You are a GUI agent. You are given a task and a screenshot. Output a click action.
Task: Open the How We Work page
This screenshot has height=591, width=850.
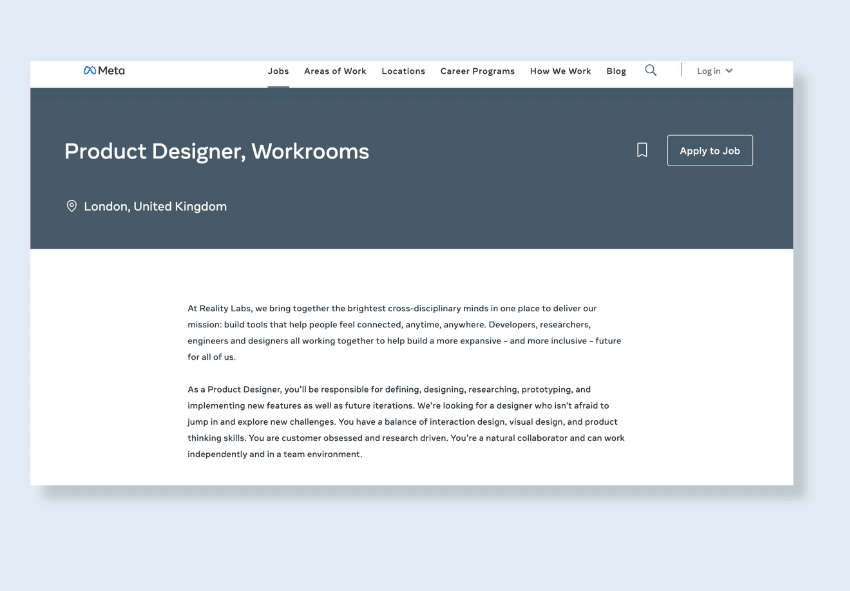[560, 71]
